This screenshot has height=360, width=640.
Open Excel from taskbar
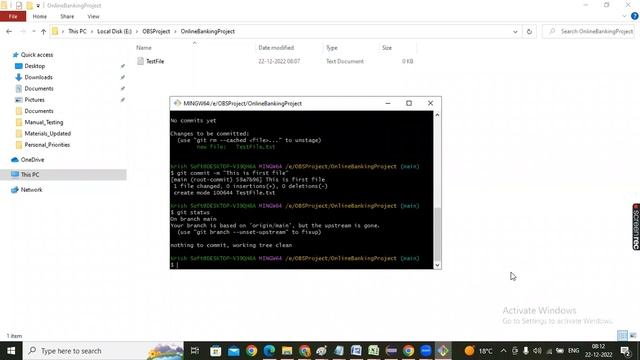click(373, 351)
